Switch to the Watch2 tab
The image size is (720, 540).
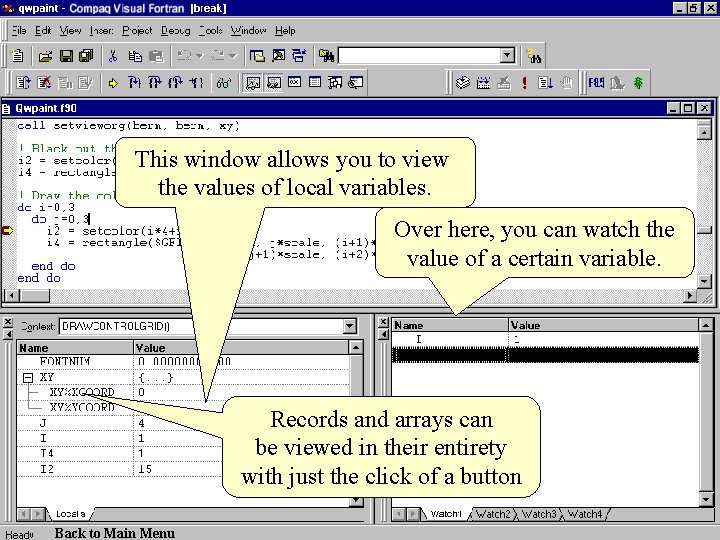pyautogui.click(x=493, y=514)
